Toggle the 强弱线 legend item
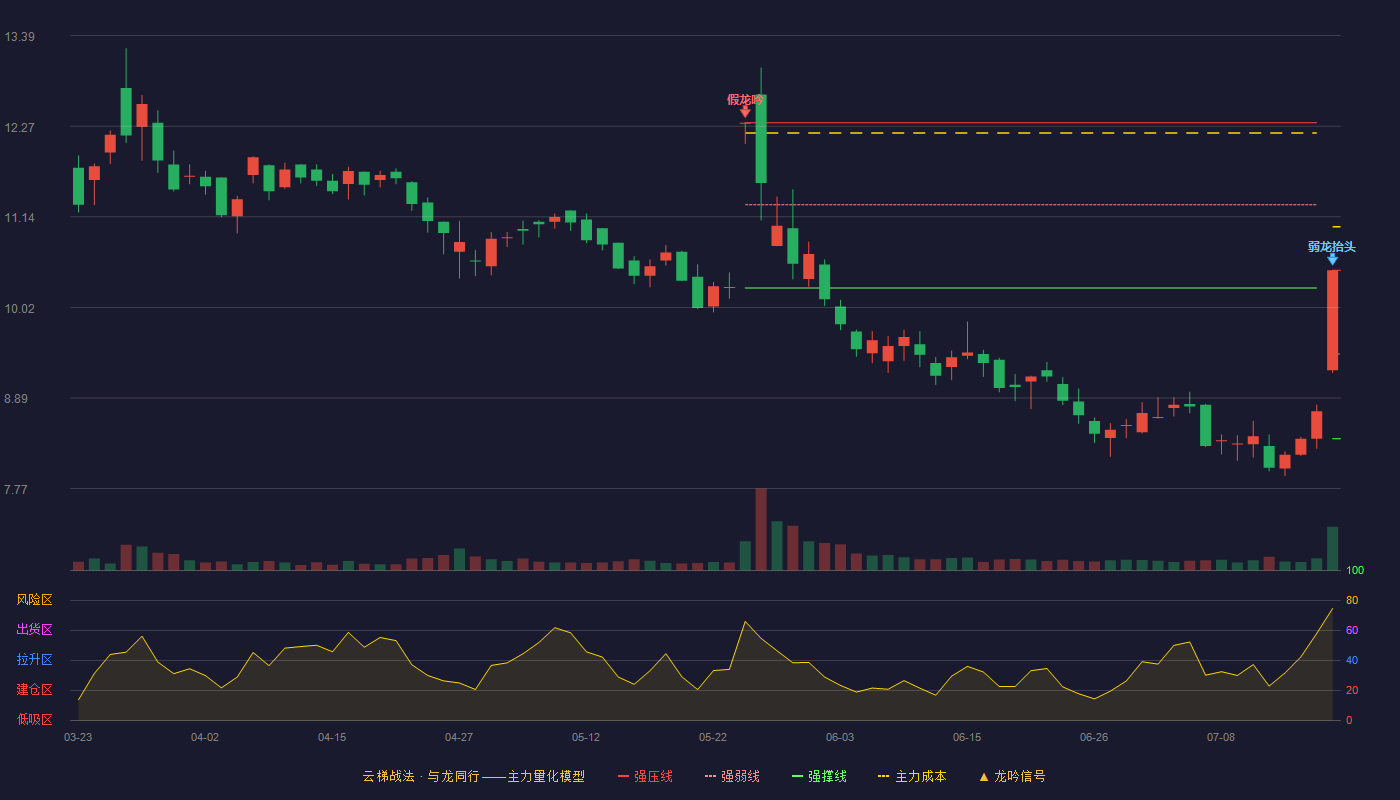Viewport: 1400px width, 800px height. click(732, 776)
